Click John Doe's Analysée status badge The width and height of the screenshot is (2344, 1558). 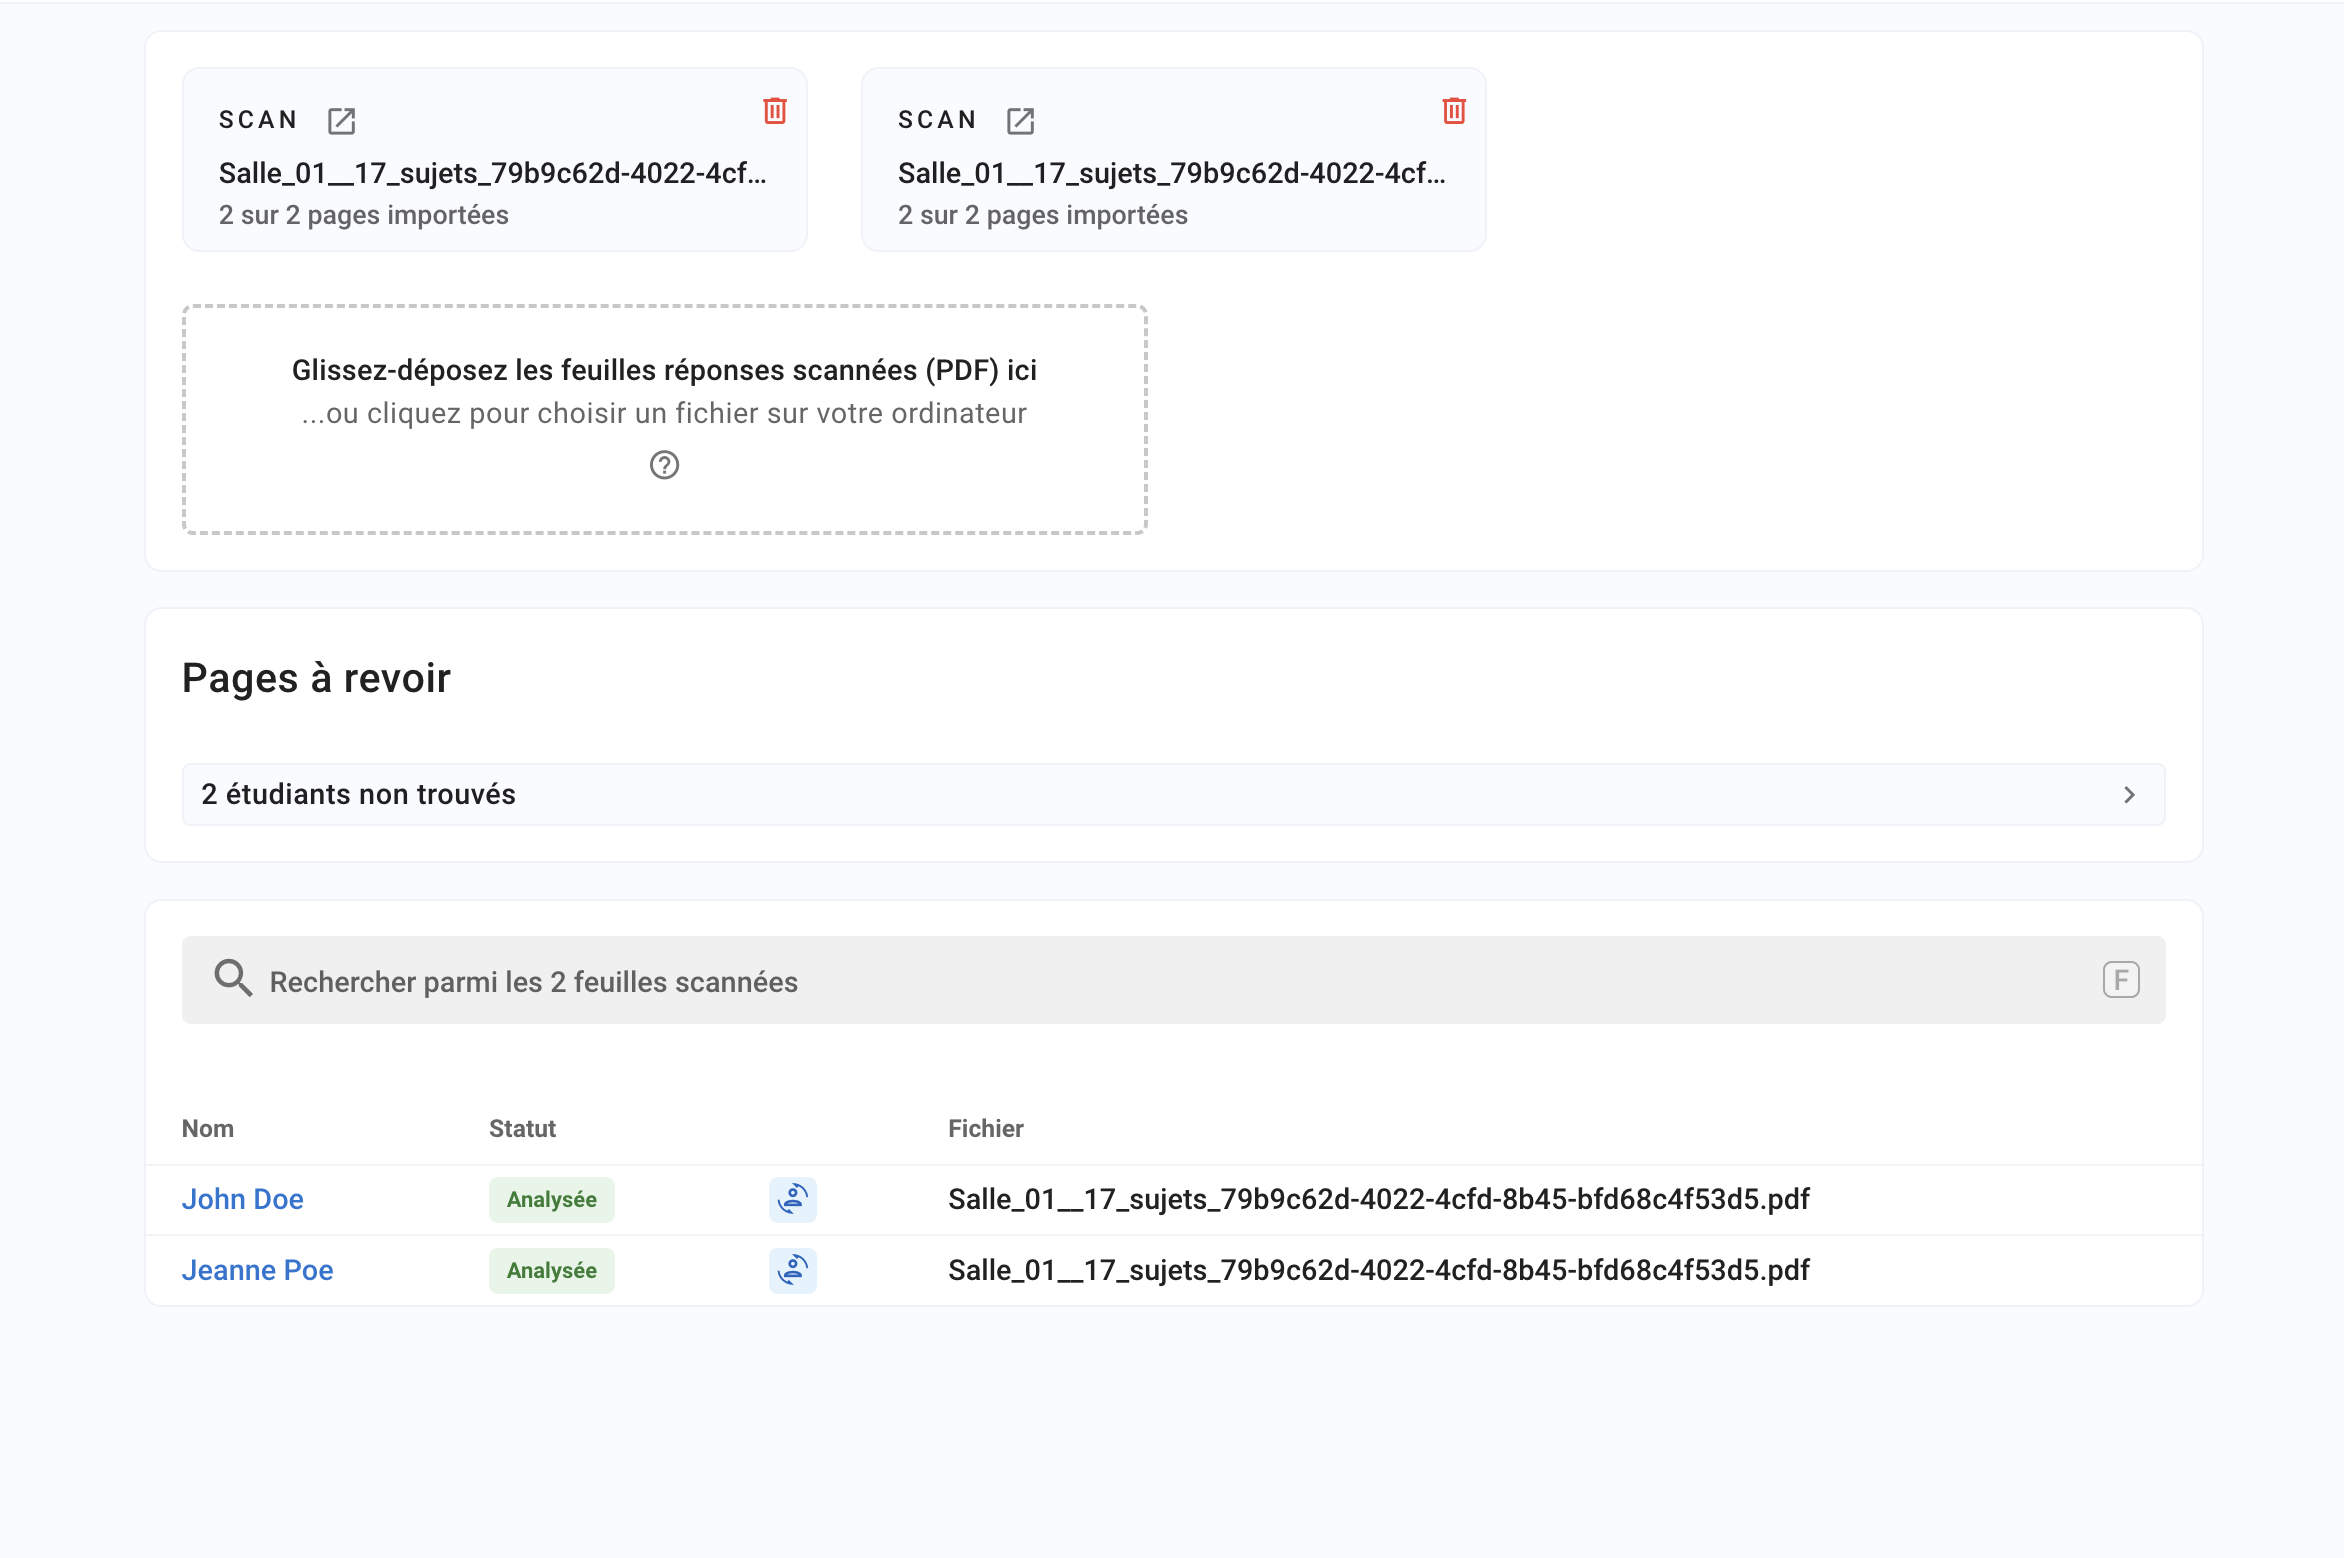pyautogui.click(x=551, y=1199)
